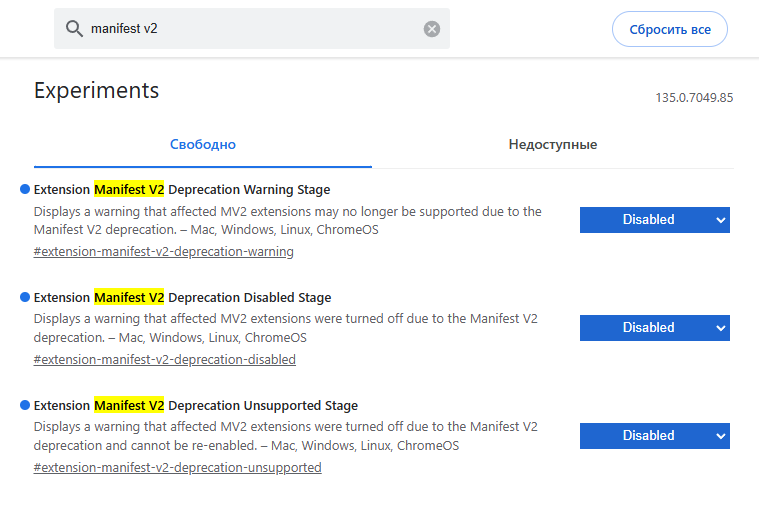Image resolution: width=759 pixels, height=507 pixels.
Task: Switch to the 'Свободно' tab
Action: pos(203,145)
